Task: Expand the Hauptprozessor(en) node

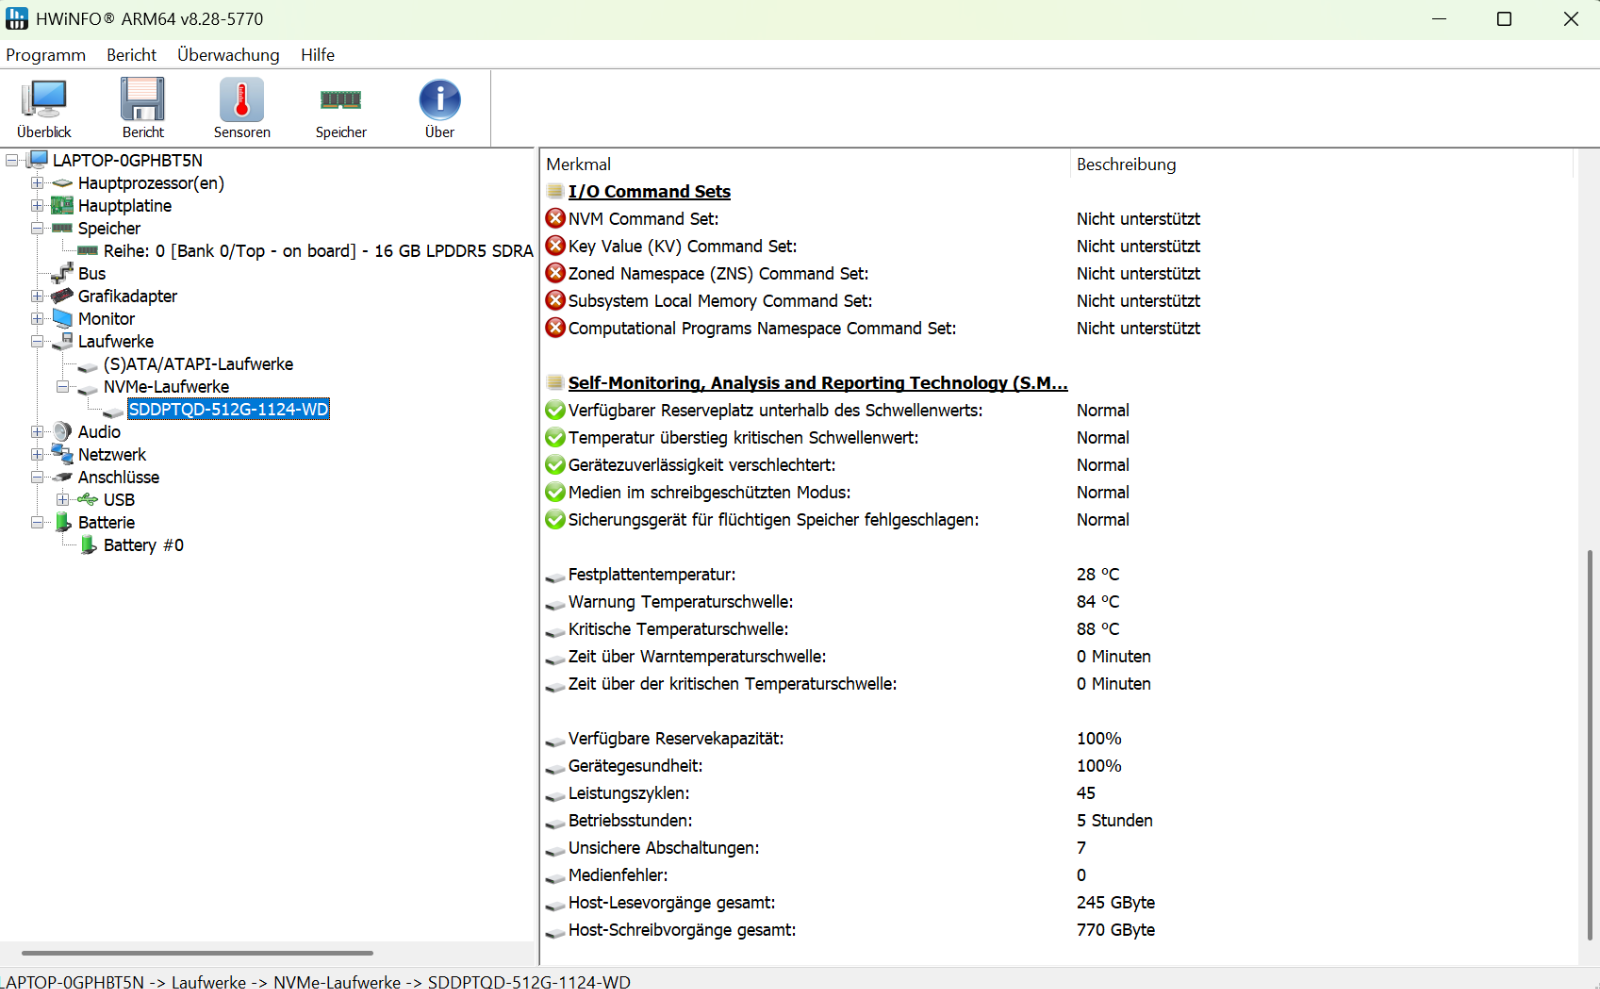Action: (x=37, y=183)
